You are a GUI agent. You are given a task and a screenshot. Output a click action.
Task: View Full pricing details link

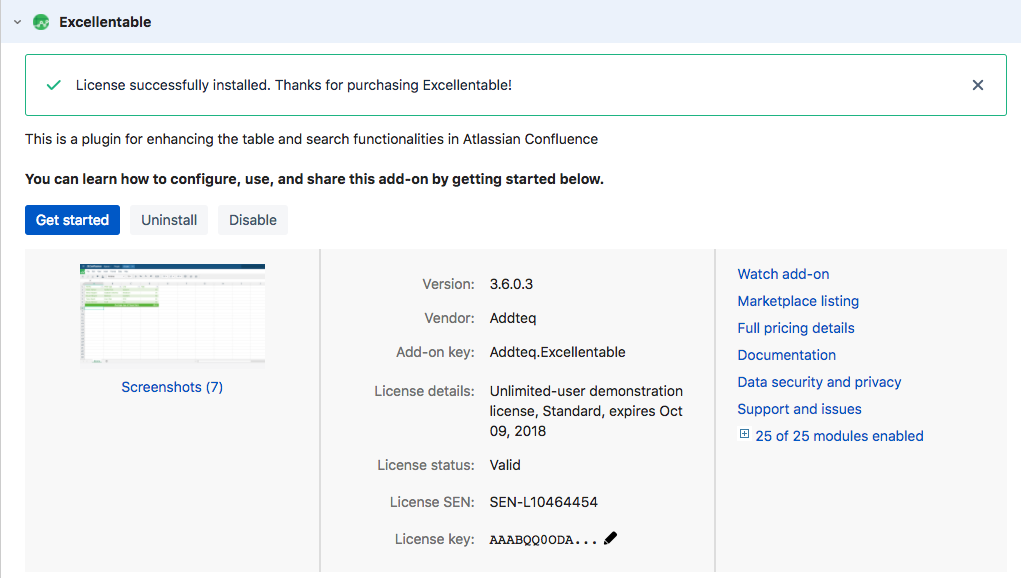pyautogui.click(x=796, y=328)
